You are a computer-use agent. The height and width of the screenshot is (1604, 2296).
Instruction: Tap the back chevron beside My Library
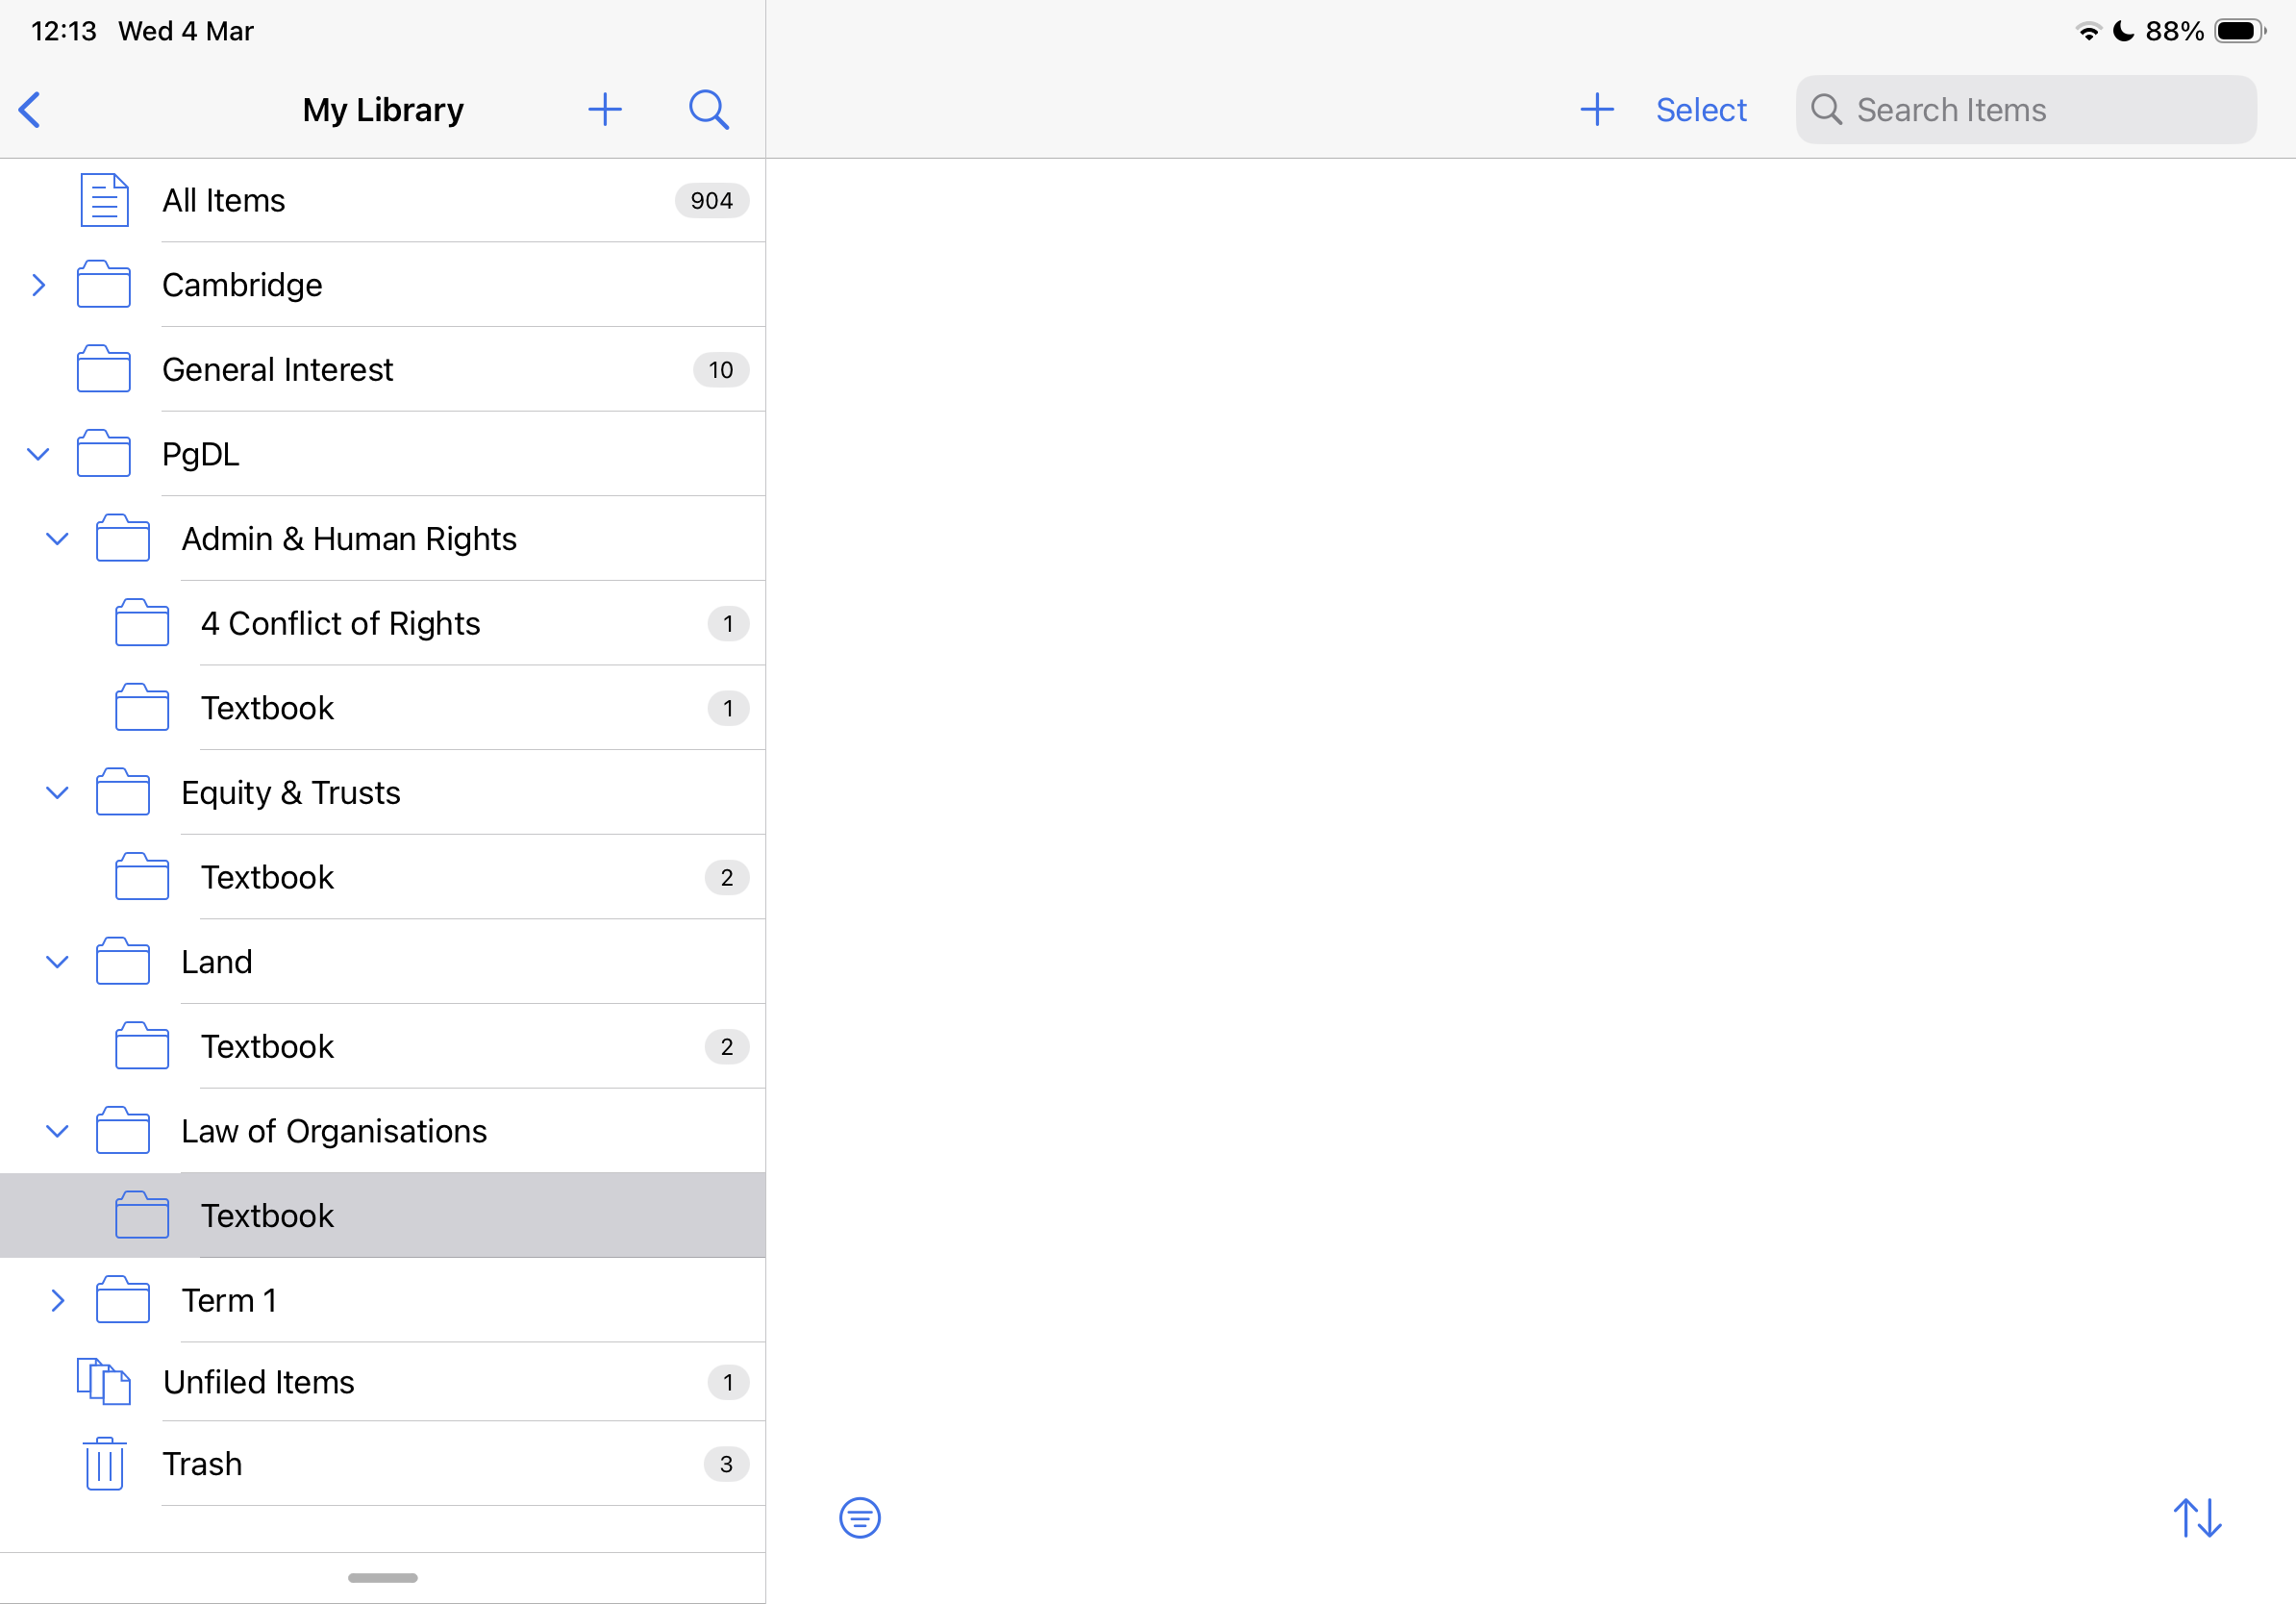(x=30, y=110)
